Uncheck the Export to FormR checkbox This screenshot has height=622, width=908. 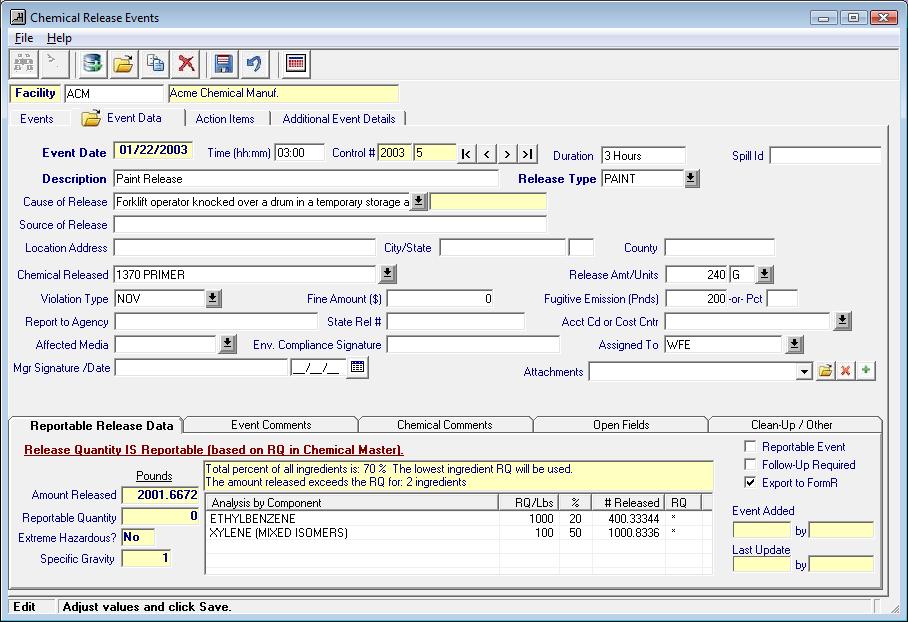[x=750, y=482]
